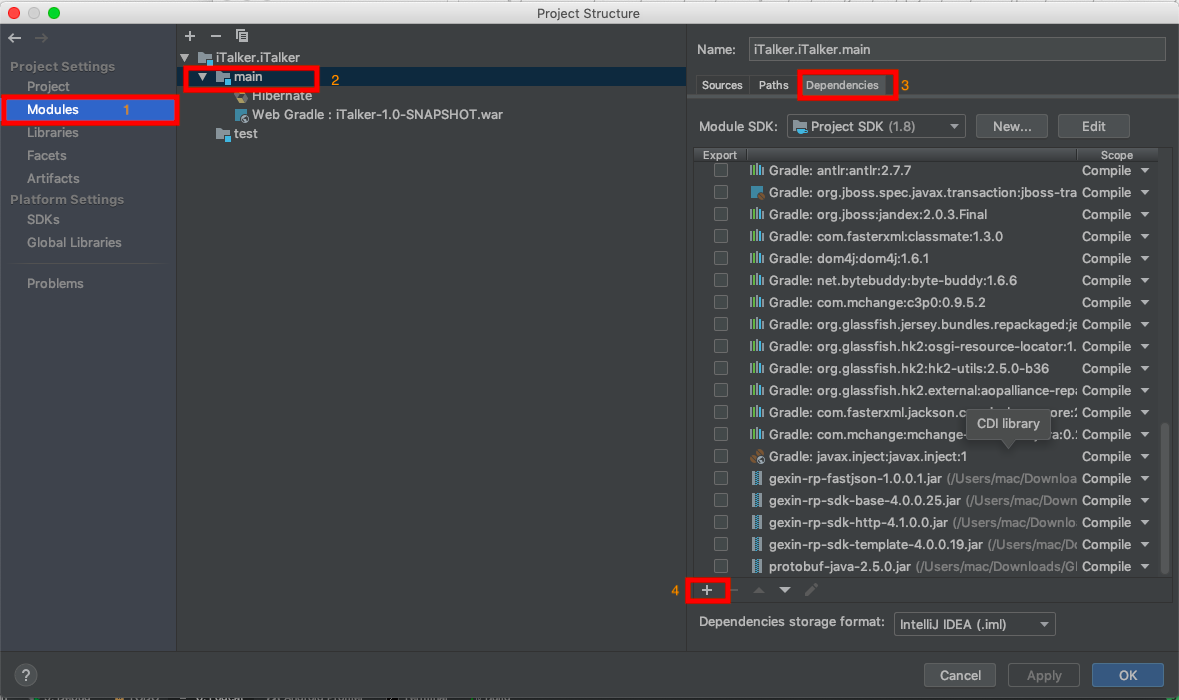
Task: Click the test module folder icon
Action: (223, 134)
